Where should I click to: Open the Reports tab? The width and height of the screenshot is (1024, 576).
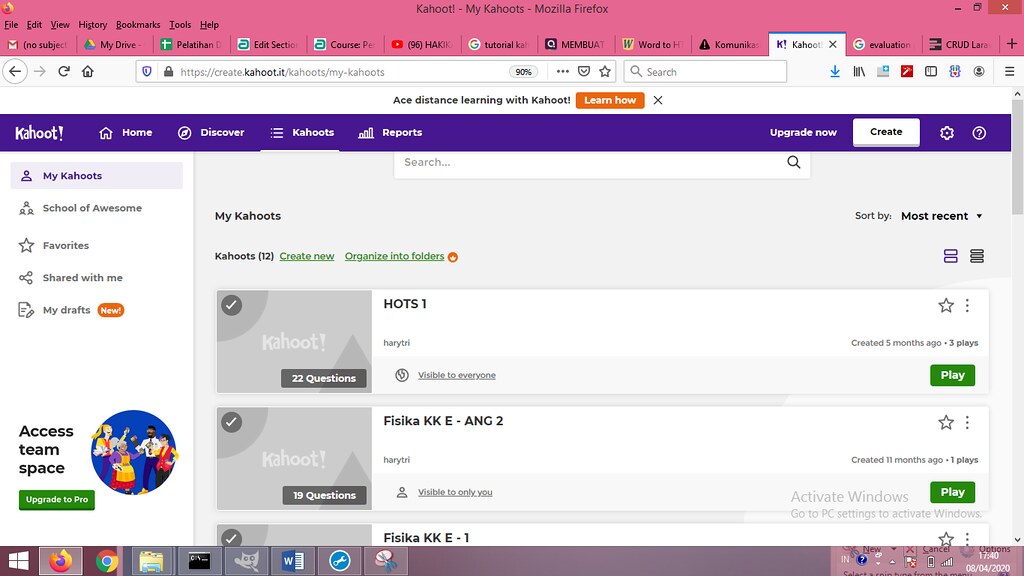click(390, 133)
